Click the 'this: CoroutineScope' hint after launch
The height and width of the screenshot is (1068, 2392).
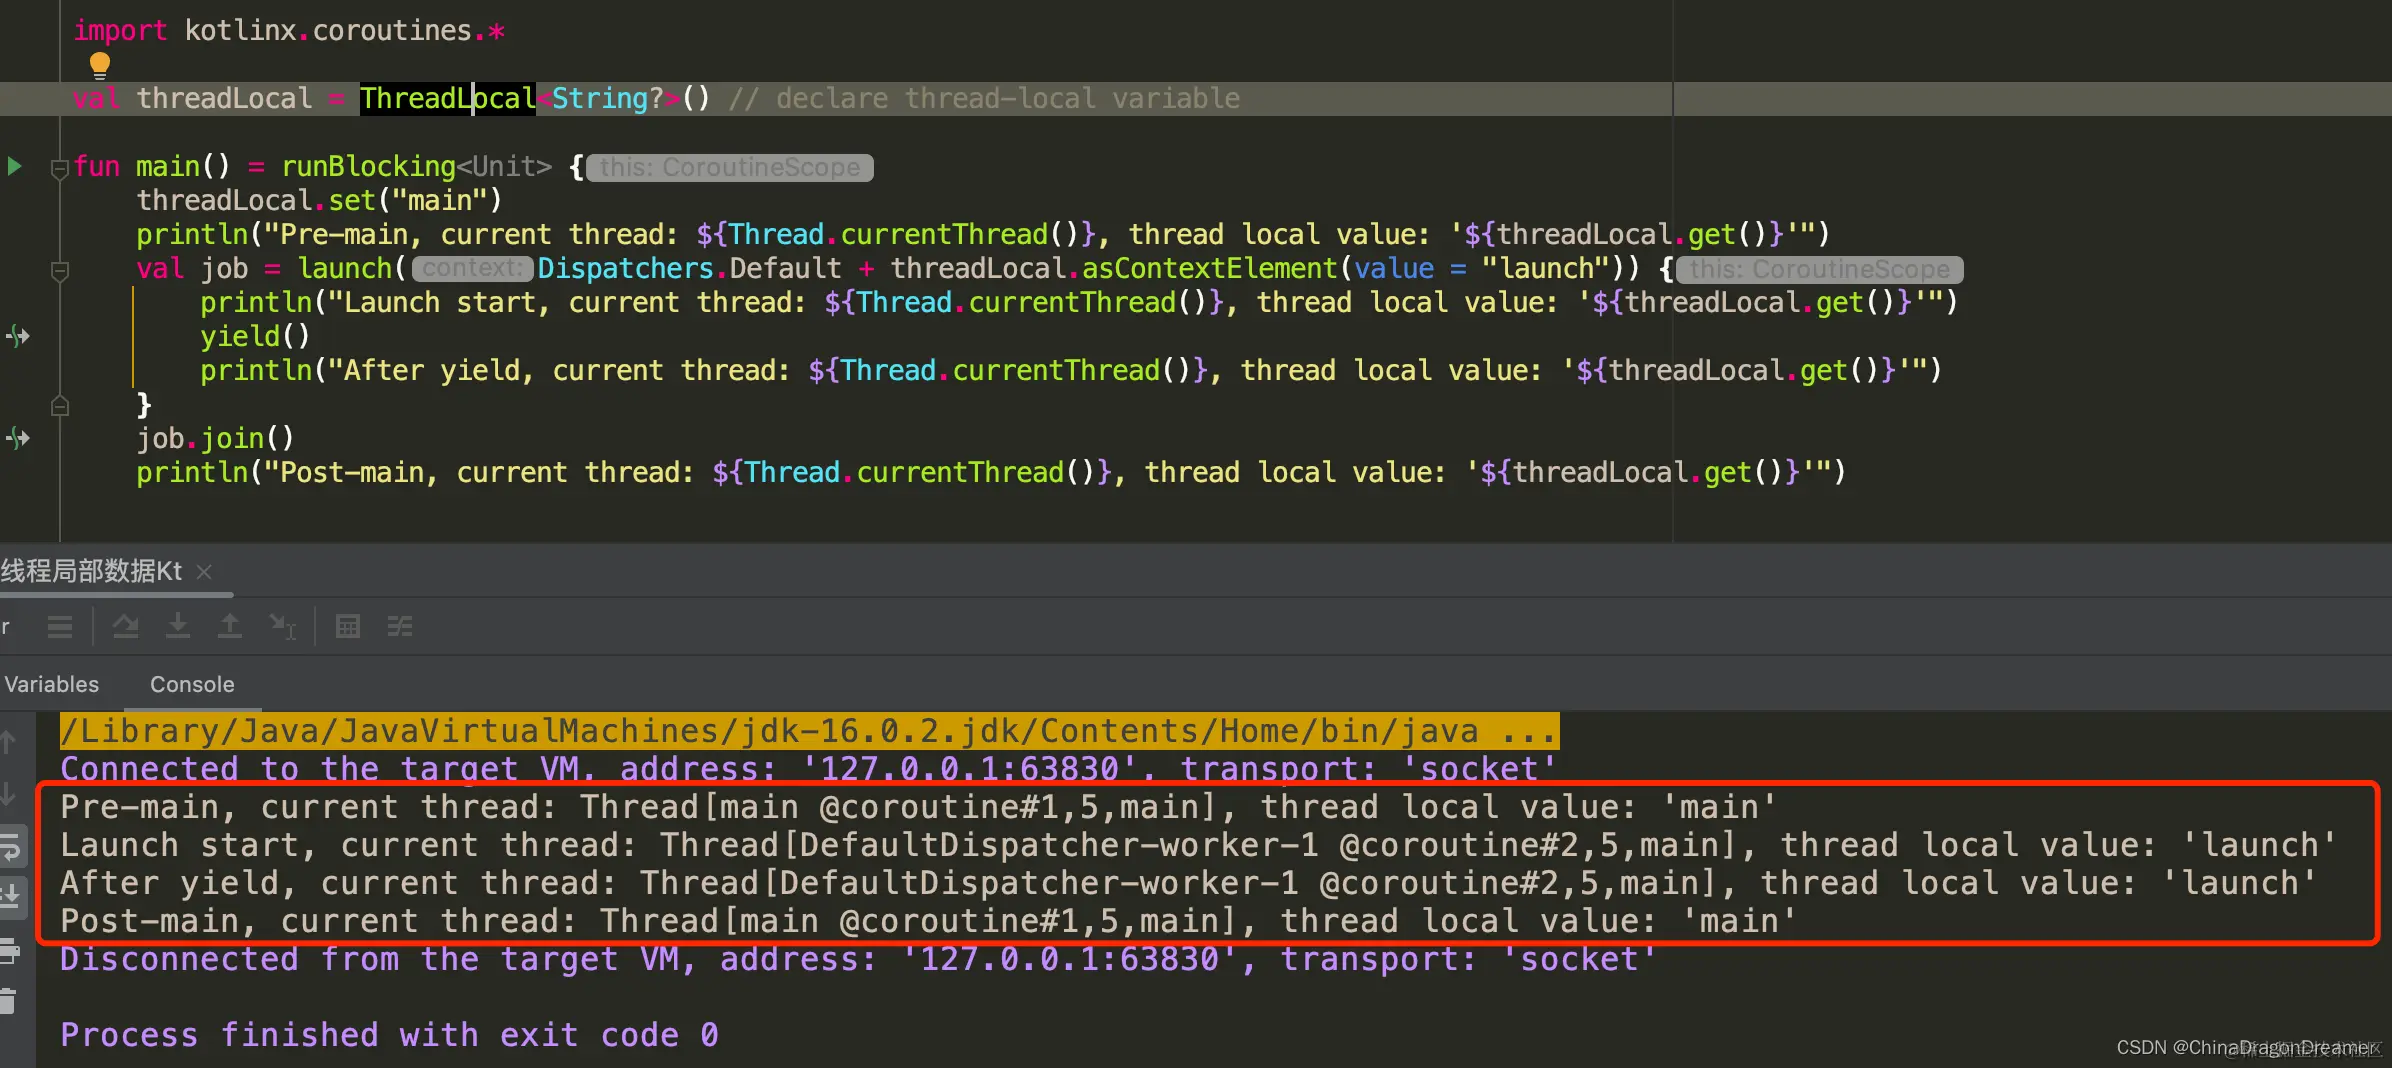(x=1820, y=270)
